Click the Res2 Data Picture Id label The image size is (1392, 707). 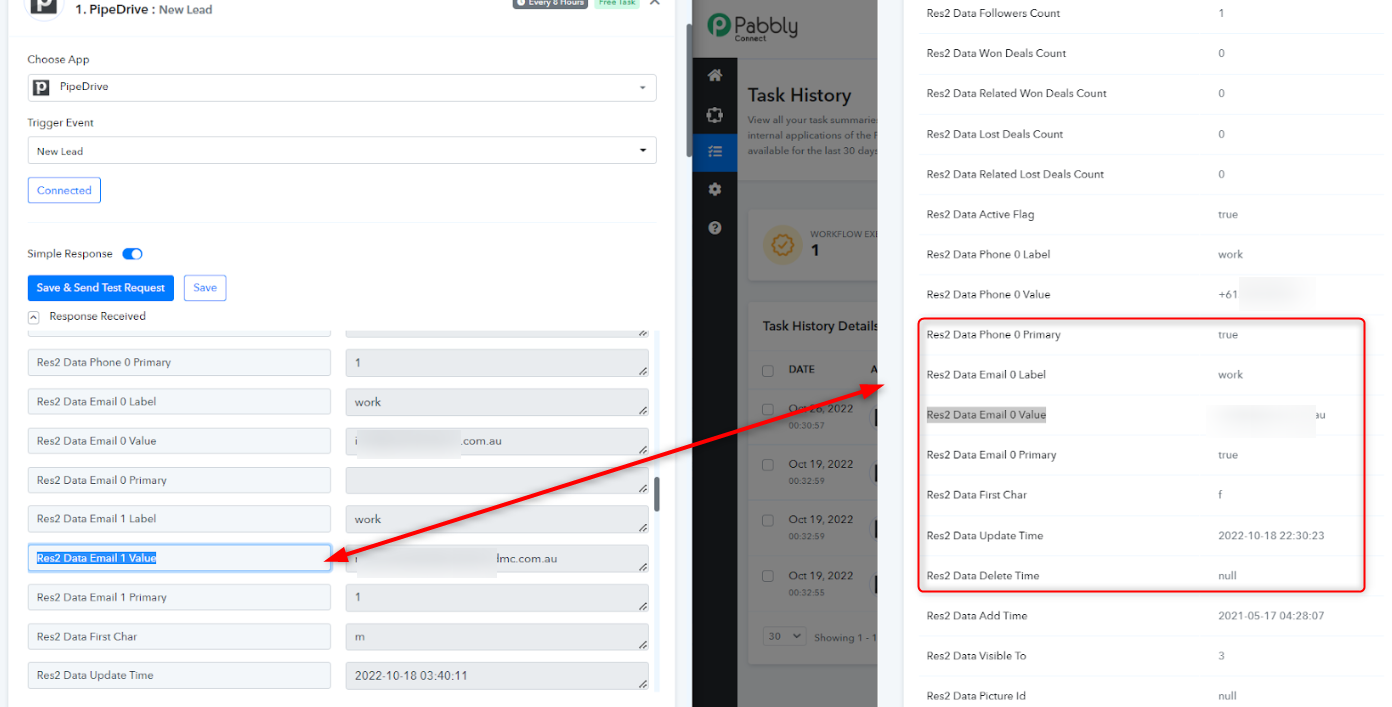(x=976, y=696)
